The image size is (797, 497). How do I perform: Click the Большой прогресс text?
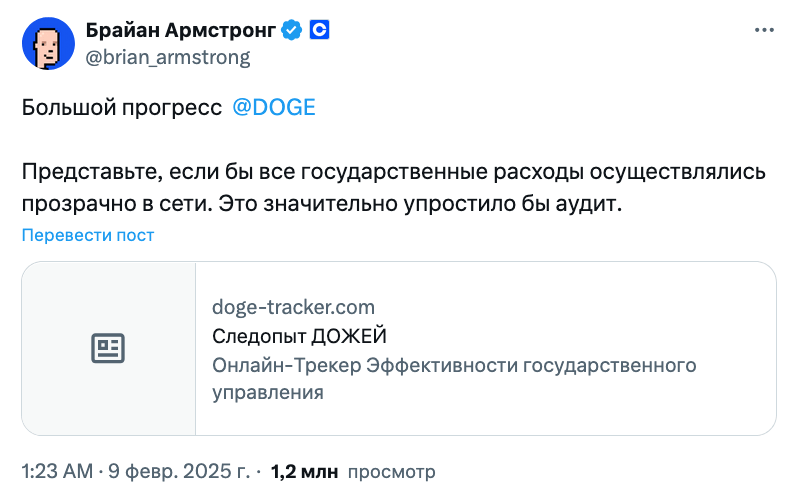click(121, 108)
